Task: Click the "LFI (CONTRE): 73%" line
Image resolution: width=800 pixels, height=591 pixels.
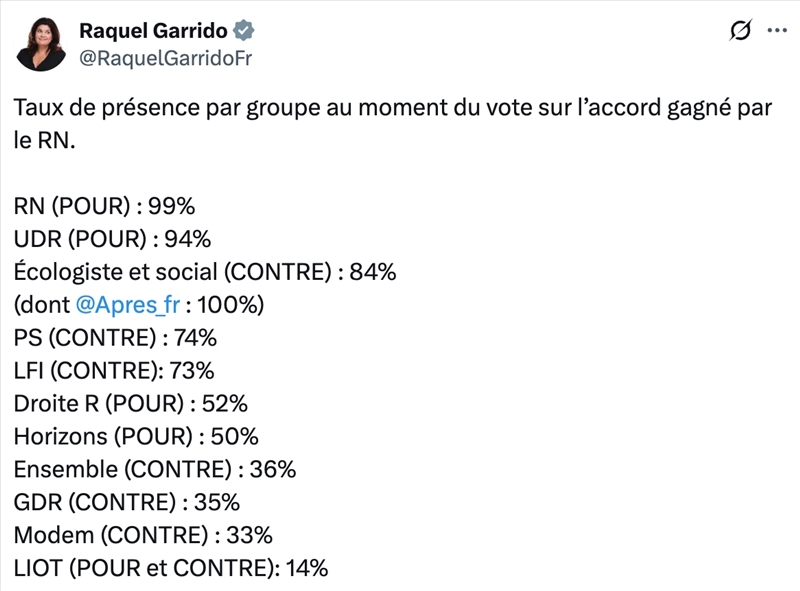Action: click(x=114, y=370)
